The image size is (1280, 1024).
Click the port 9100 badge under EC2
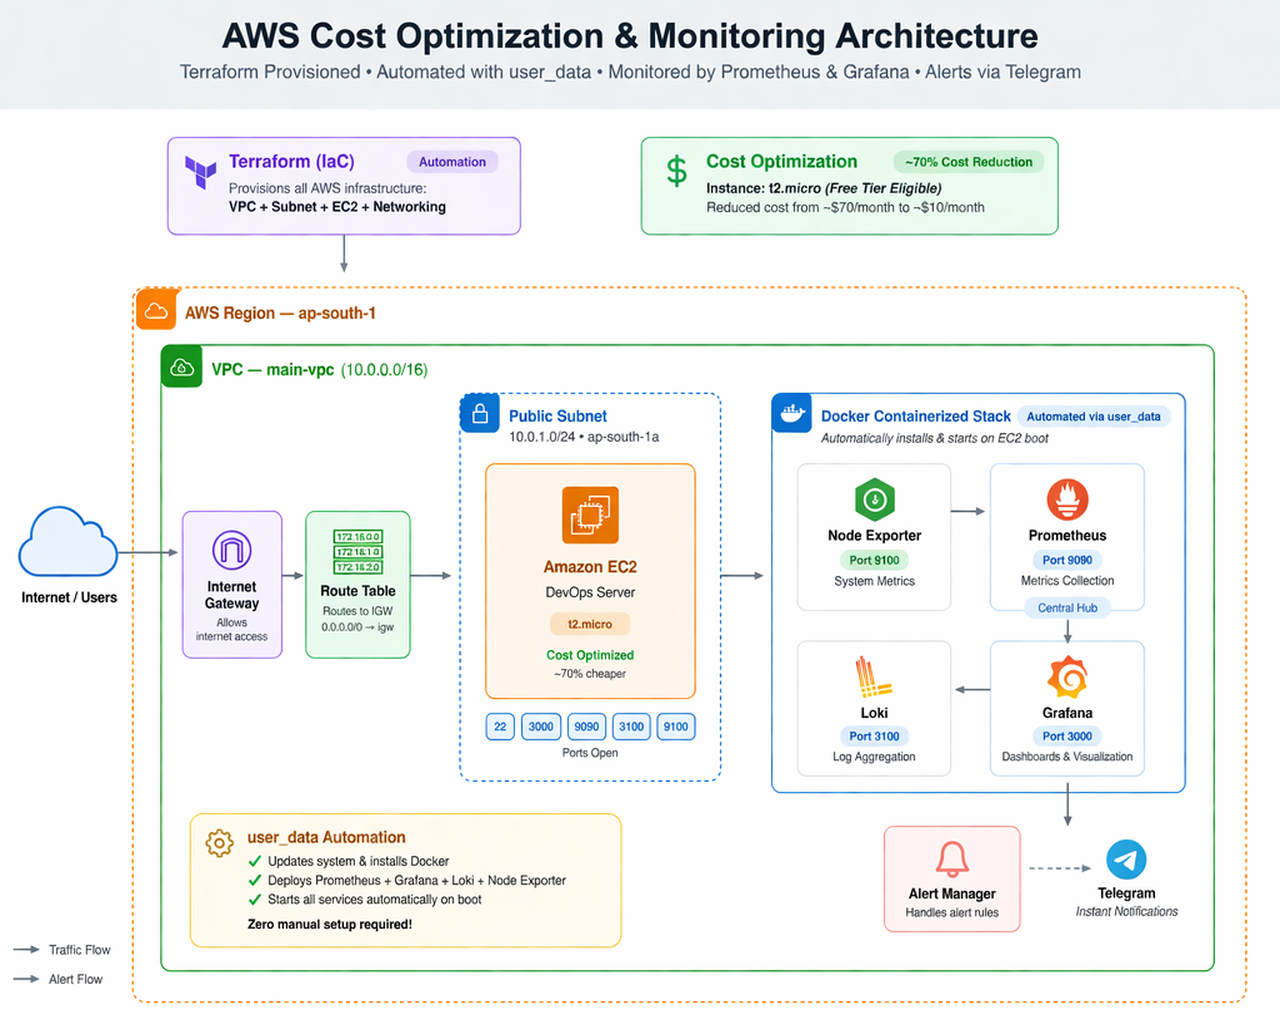676,727
